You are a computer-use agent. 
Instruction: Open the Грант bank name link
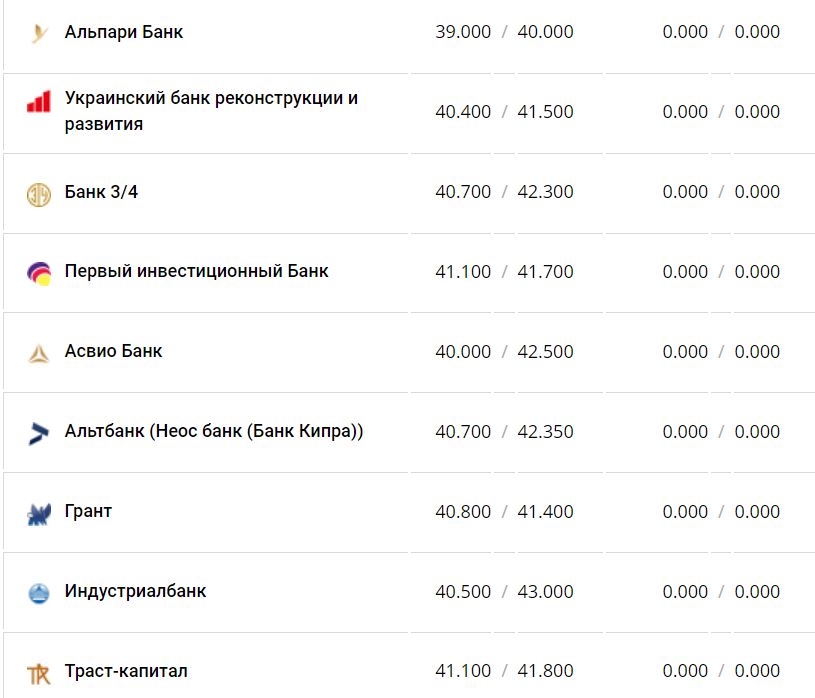(88, 511)
